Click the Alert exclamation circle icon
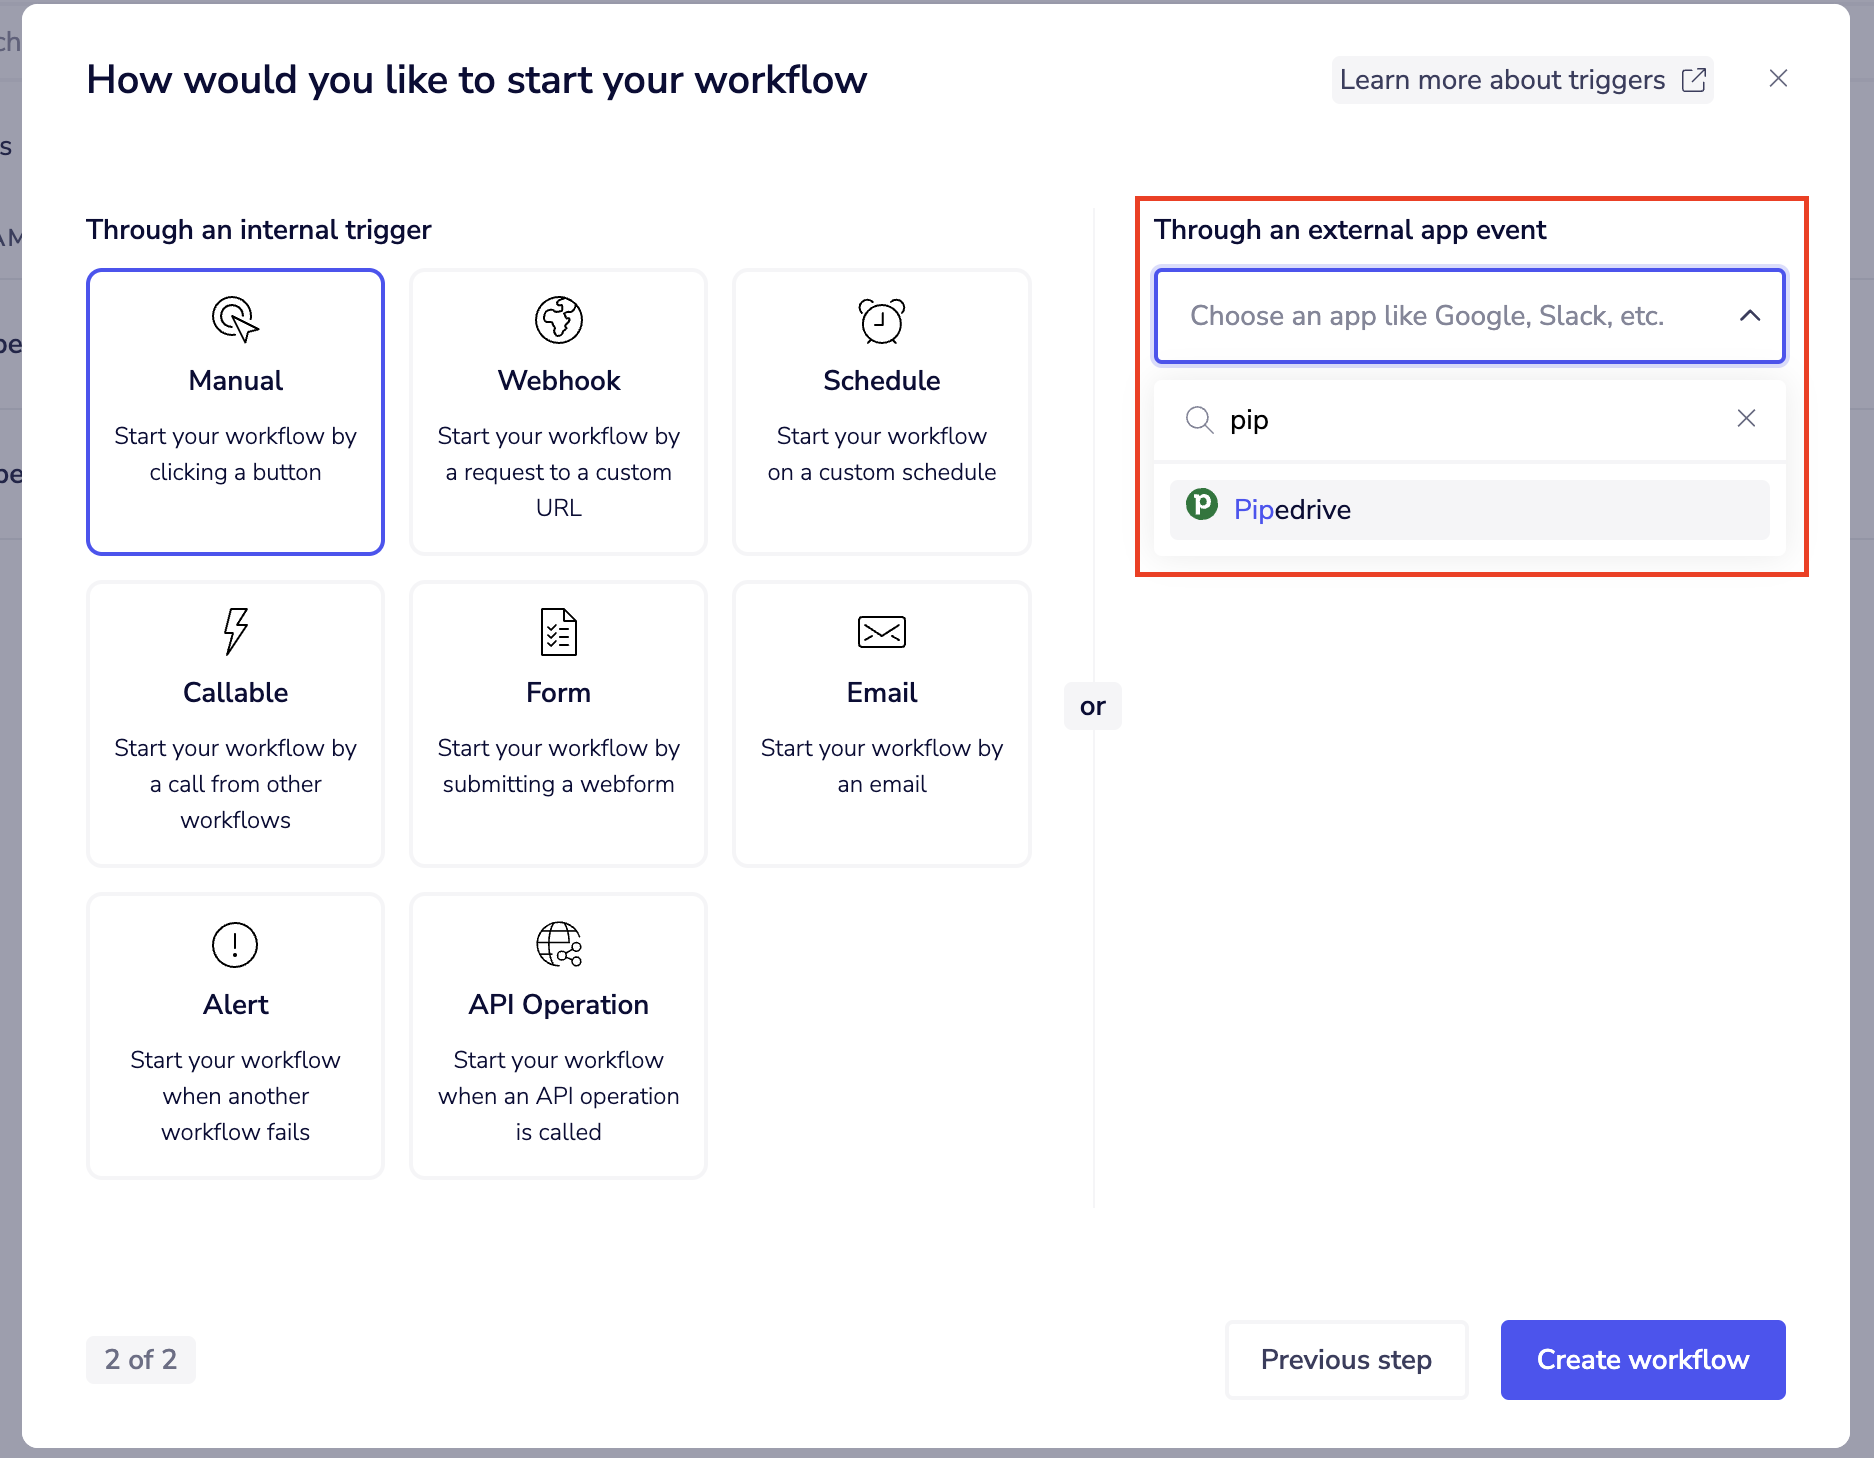Image resolution: width=1874 pixels, height=1458 pixels. [235, 944]
